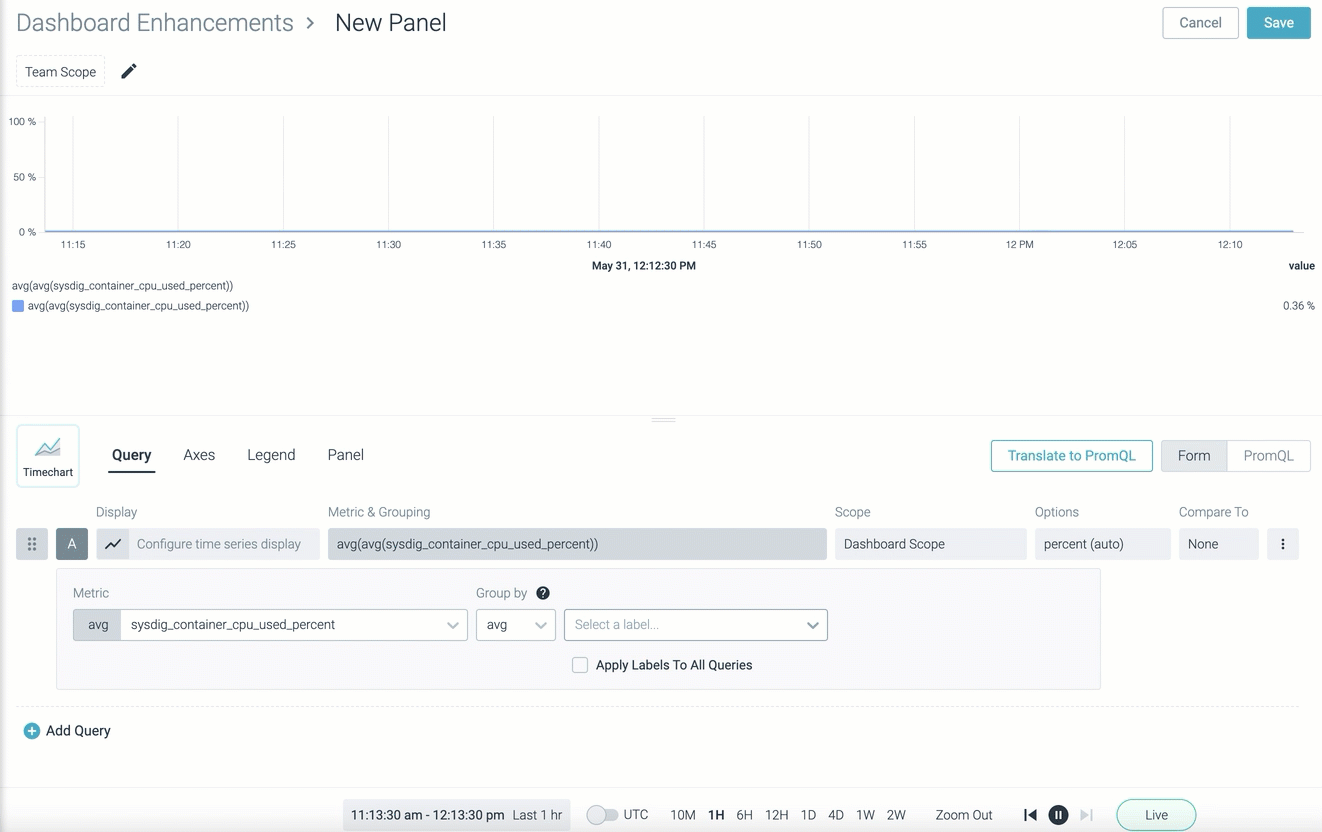Viewport: 1322px width, 832px height.
Task: Select the 10M time range
Action: tap(683, 815)
